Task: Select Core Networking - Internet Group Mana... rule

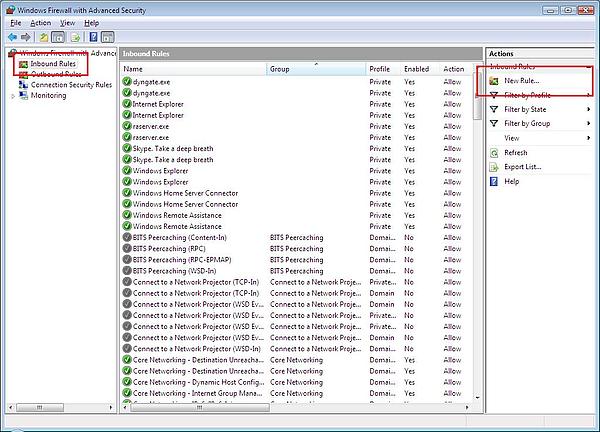Action: tap(198, 393)
